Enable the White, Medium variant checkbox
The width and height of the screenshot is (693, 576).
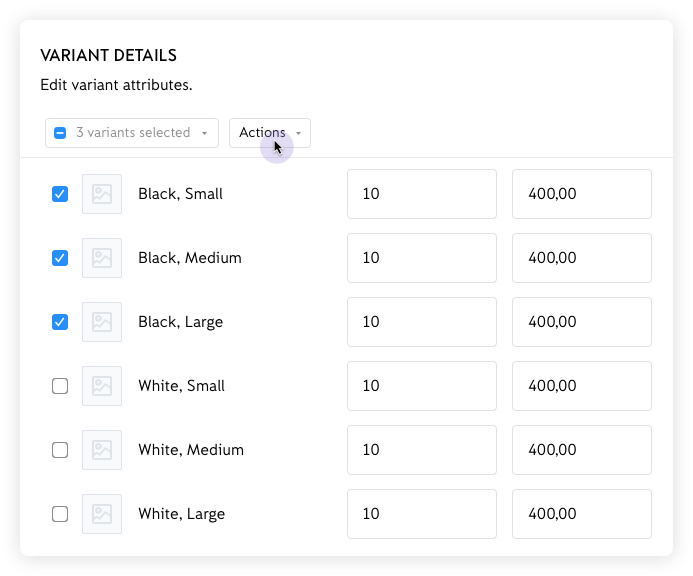click(60, 450)
